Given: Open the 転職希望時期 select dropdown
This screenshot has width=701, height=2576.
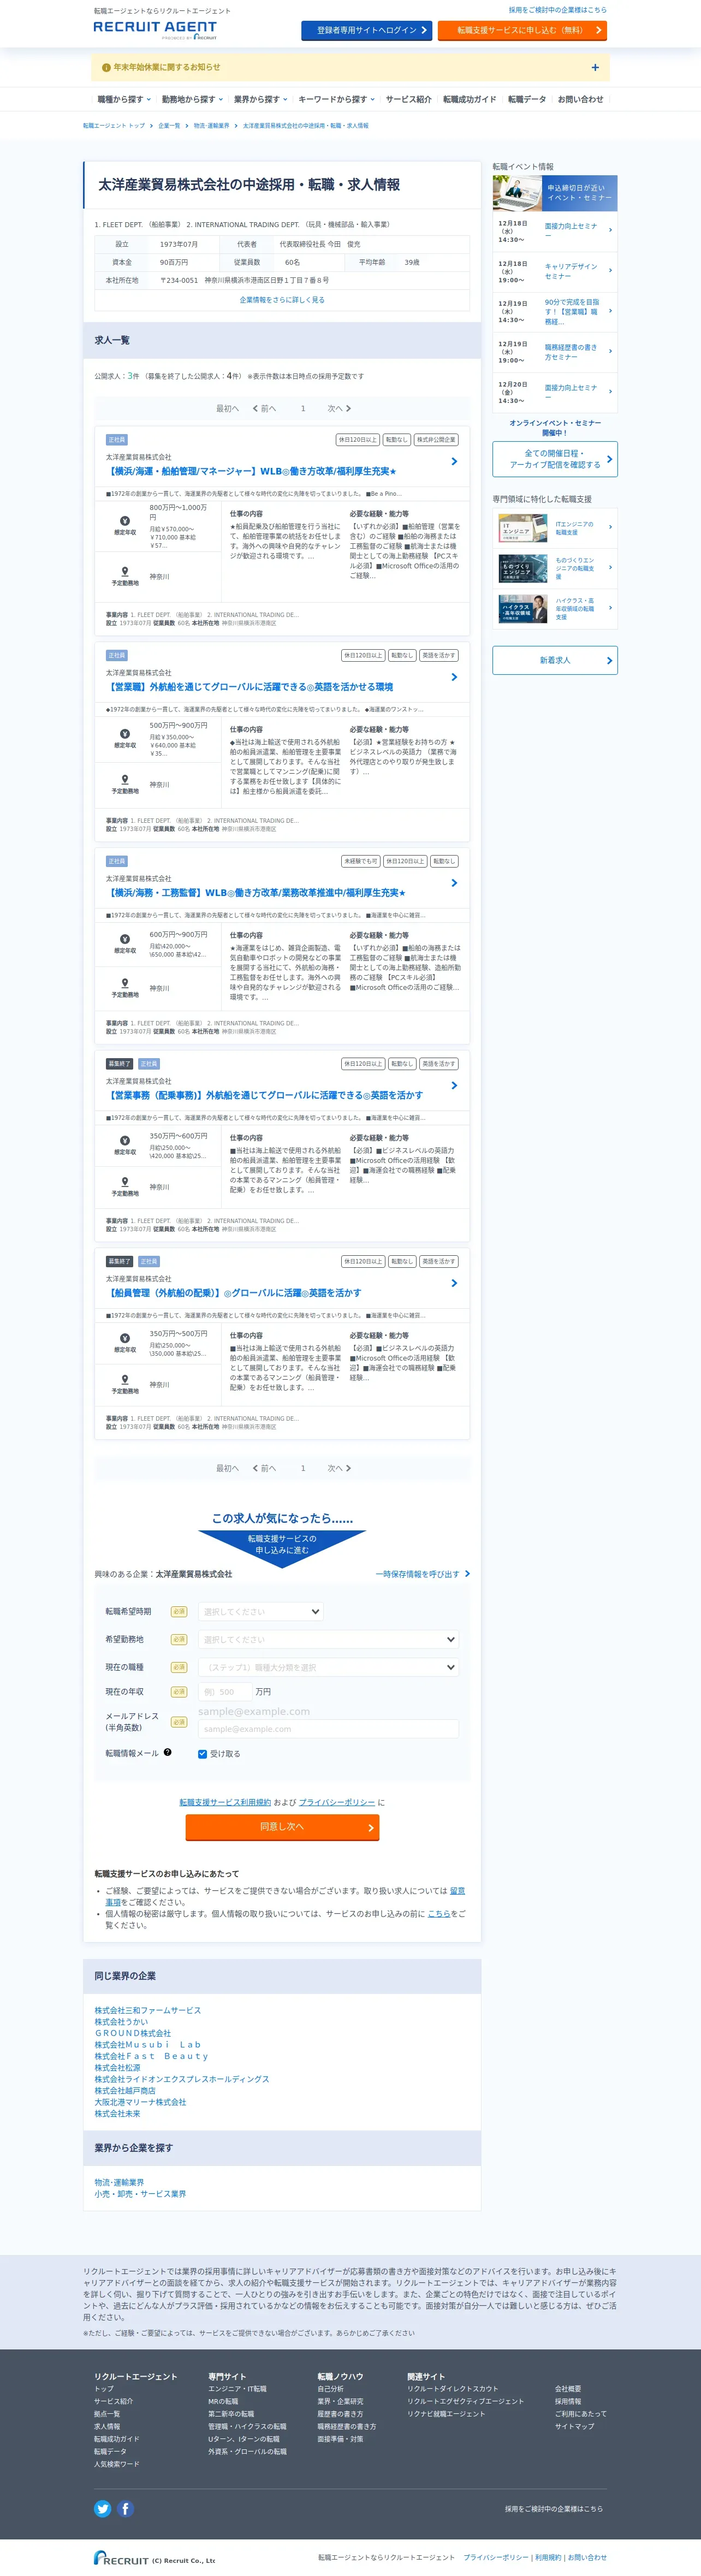Looking at the screenshot, I should pos(260,1611).
